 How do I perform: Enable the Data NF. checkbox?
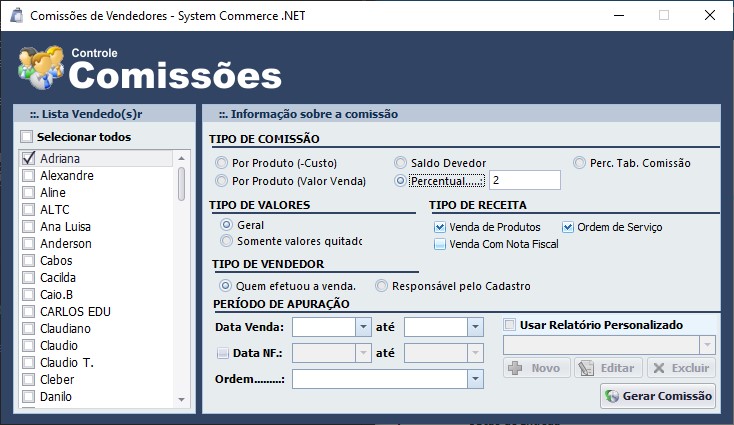(223, 353)
